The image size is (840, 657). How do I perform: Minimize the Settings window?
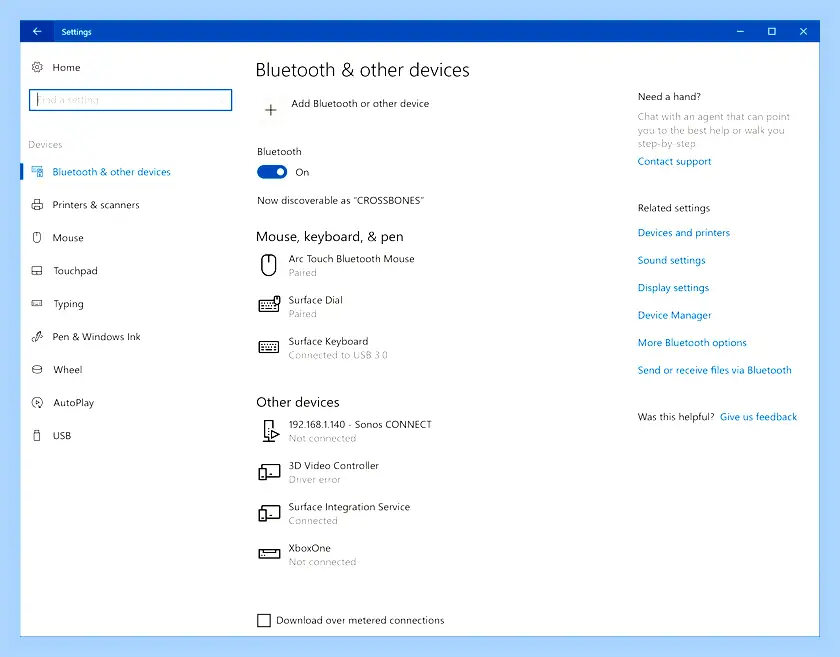click(x=740, y=32)
